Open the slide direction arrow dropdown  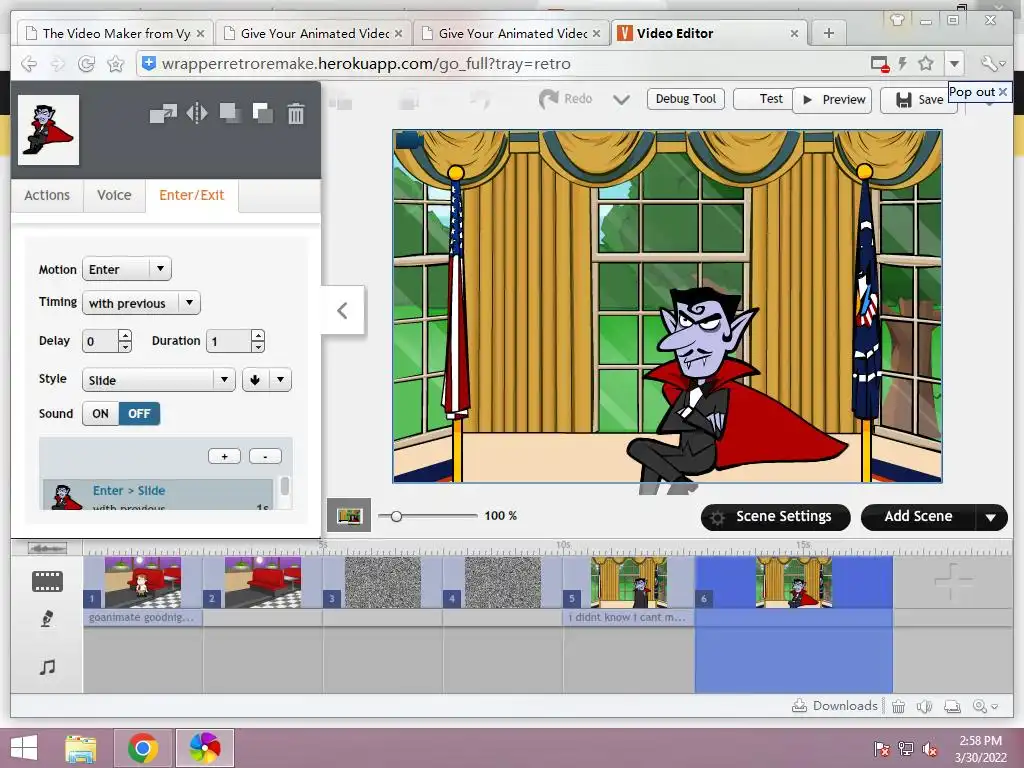coord(266,380)
